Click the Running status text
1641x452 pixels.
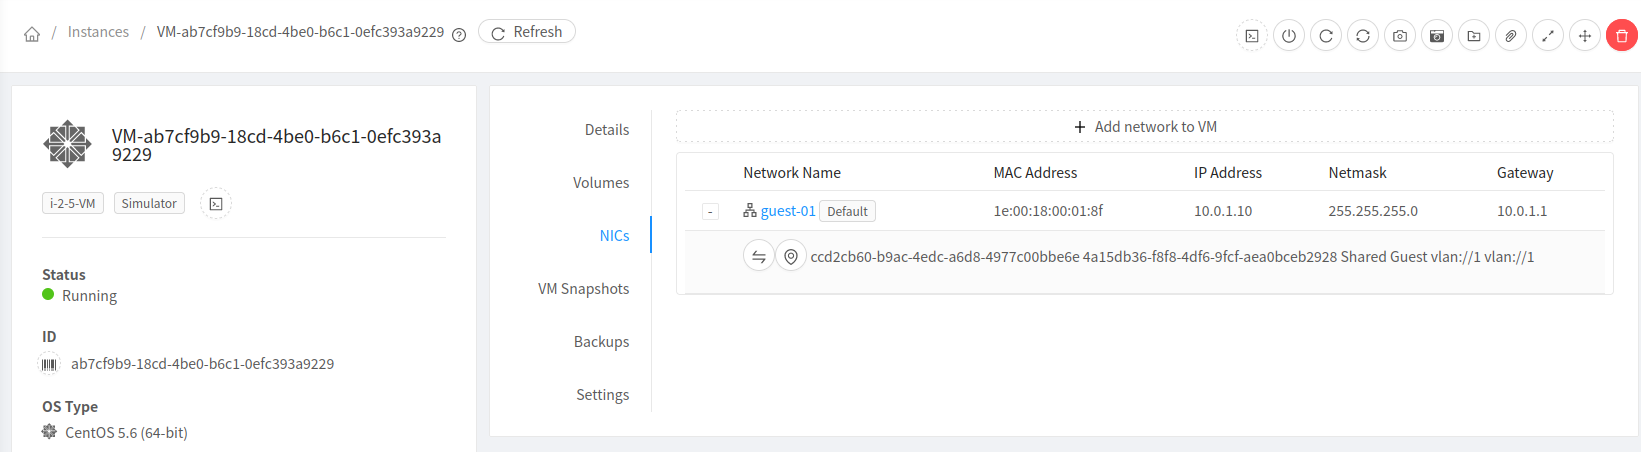[89, 296]
